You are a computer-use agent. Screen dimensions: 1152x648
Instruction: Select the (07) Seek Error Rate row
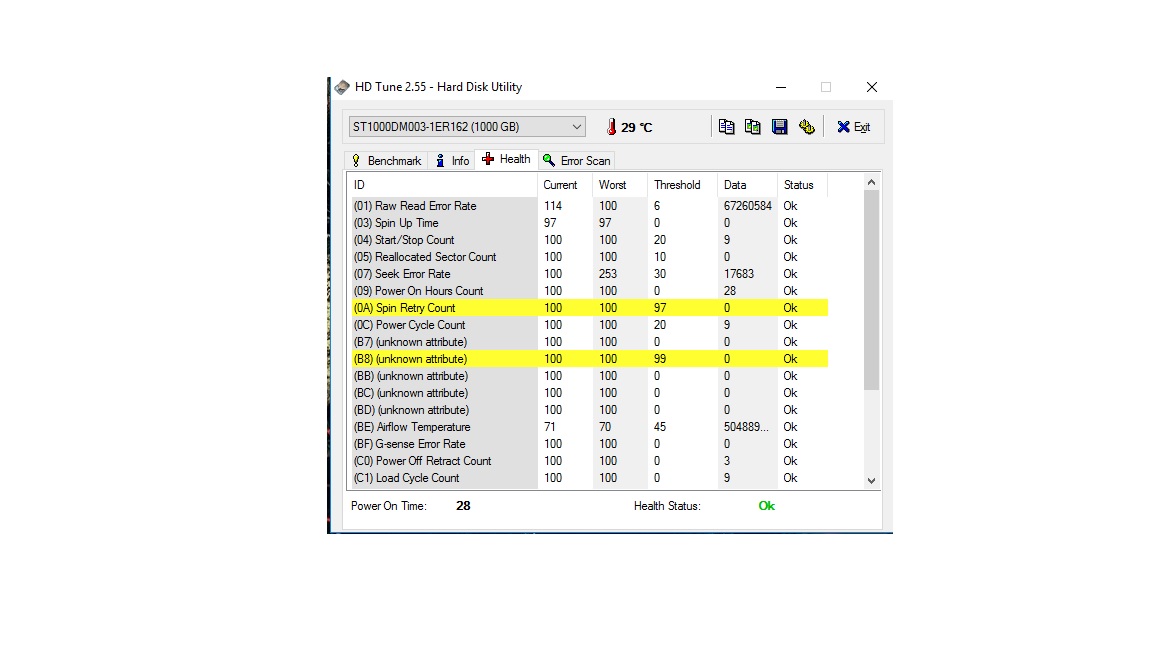tap(588, 273)
